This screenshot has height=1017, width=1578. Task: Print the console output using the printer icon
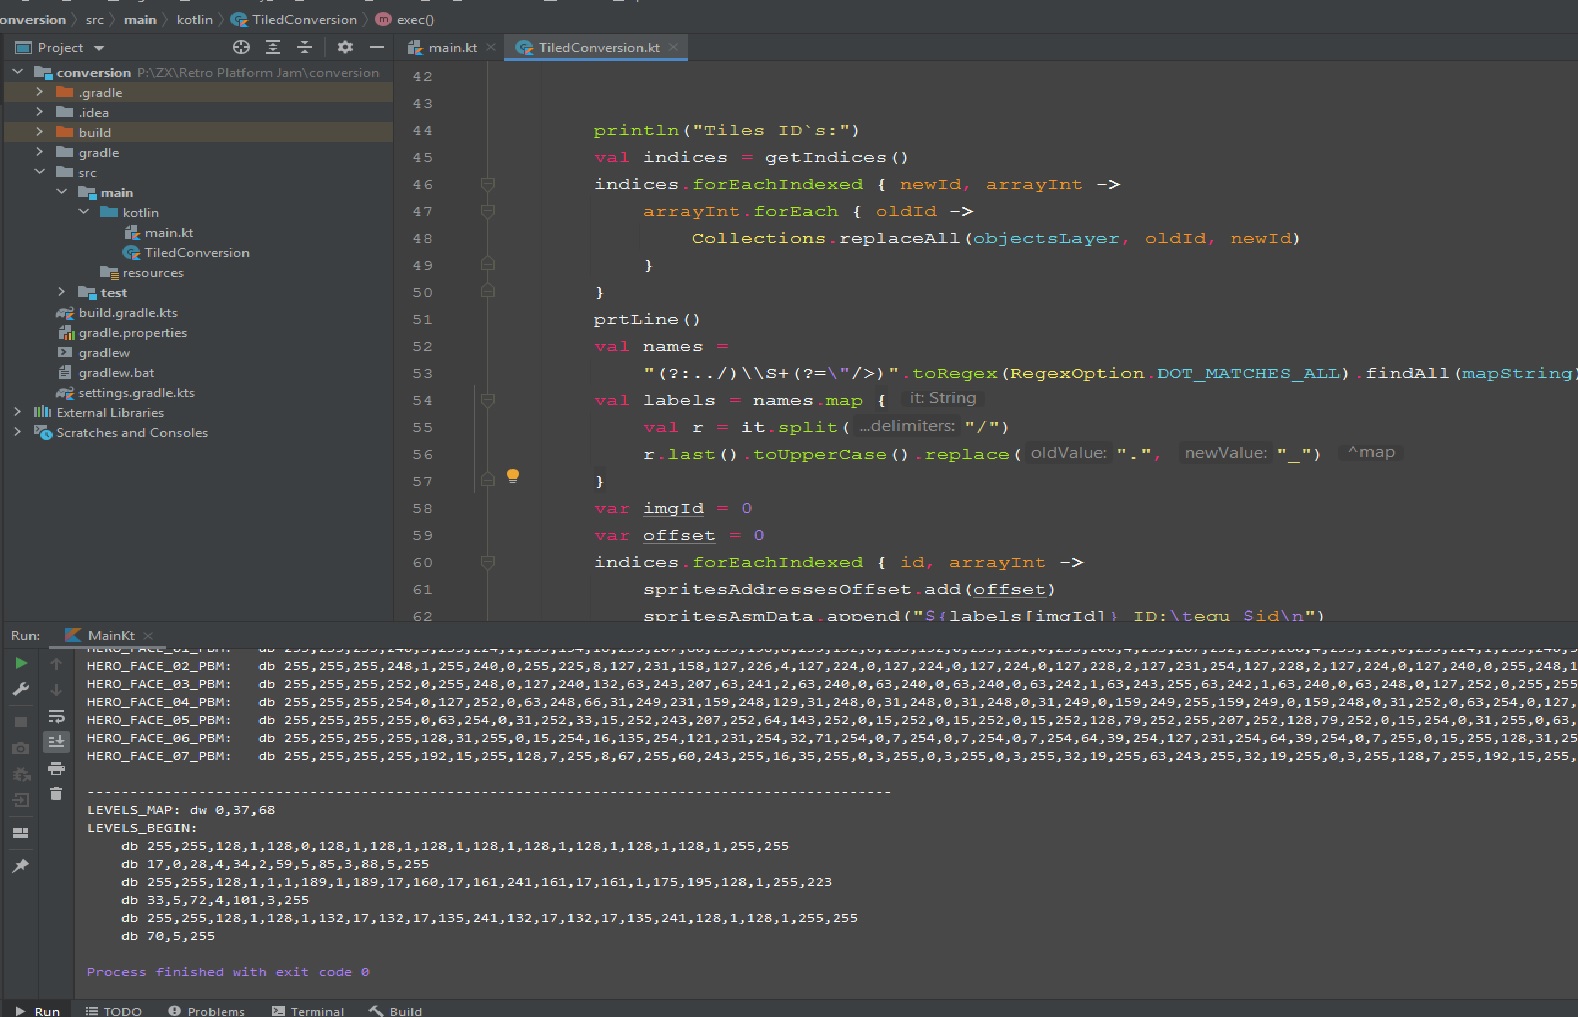(56, 768)
